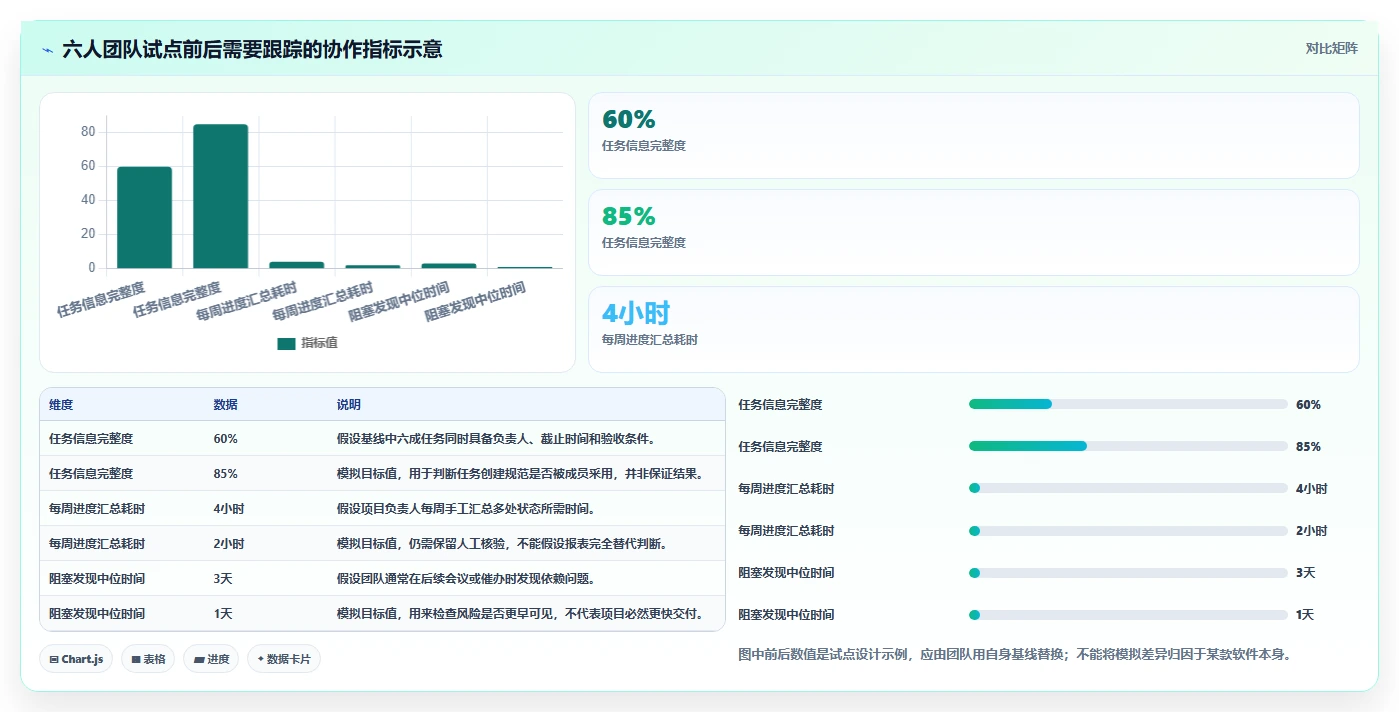This screenshot has height=712, width=1399.
Task: Click the progress bar ending at 60%
Action: 1128,404
